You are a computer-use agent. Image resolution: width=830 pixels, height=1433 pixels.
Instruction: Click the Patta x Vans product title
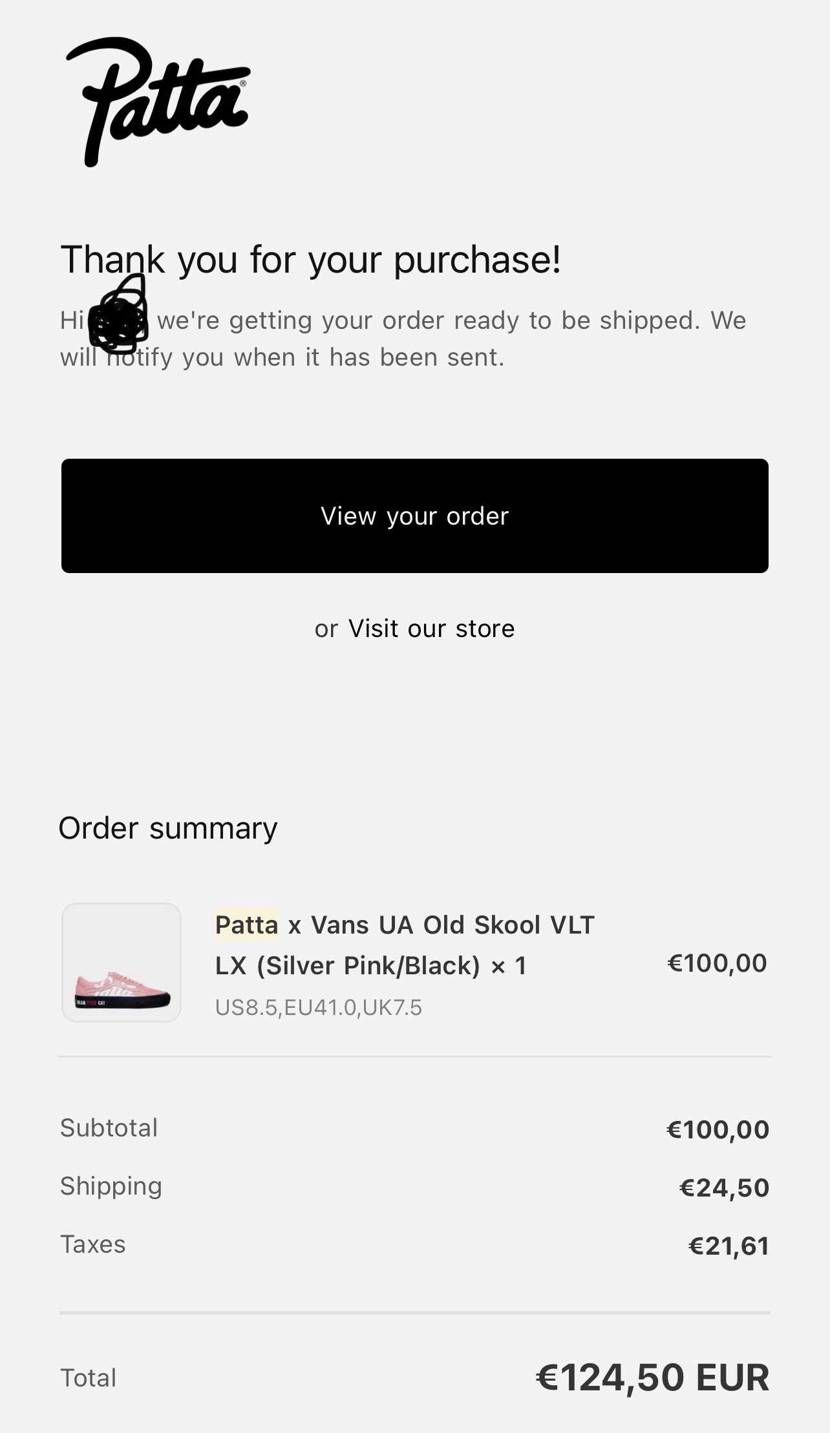(x=405, y=945)
